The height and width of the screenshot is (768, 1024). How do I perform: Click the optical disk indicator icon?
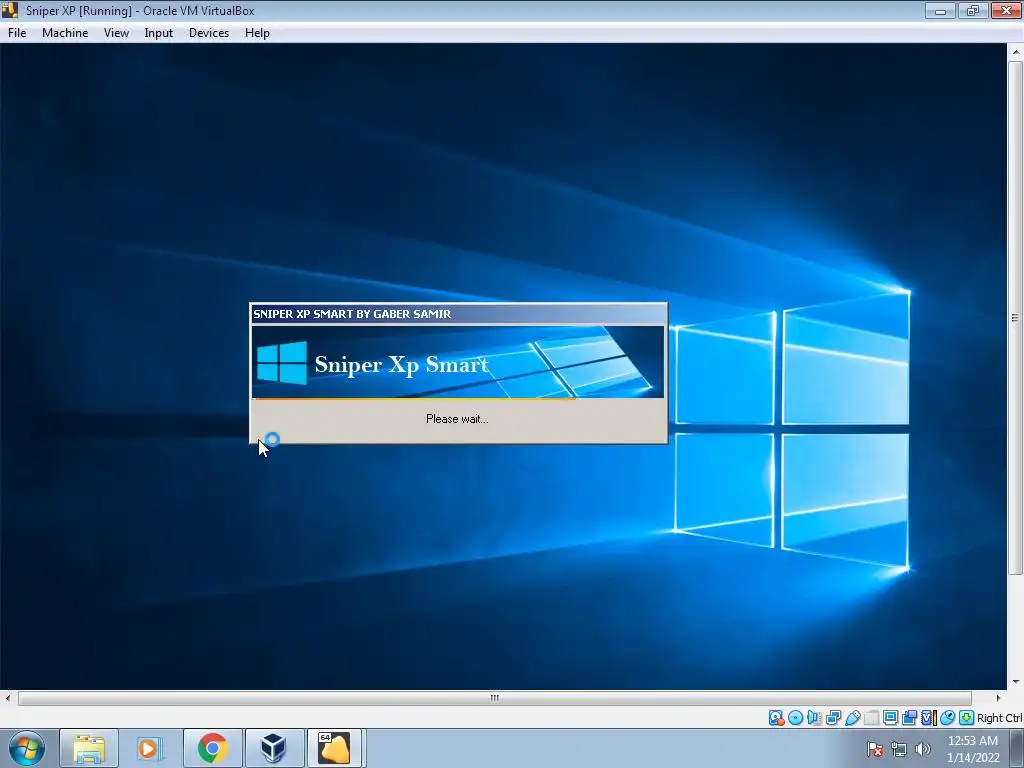[x=795, y=718]
